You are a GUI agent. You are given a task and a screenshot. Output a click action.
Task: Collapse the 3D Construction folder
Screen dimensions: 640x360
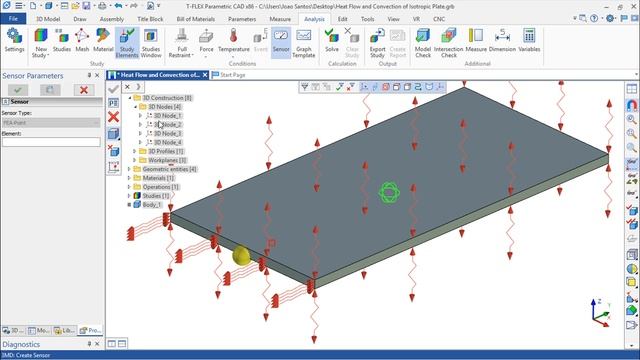click(x=130, y=98)
